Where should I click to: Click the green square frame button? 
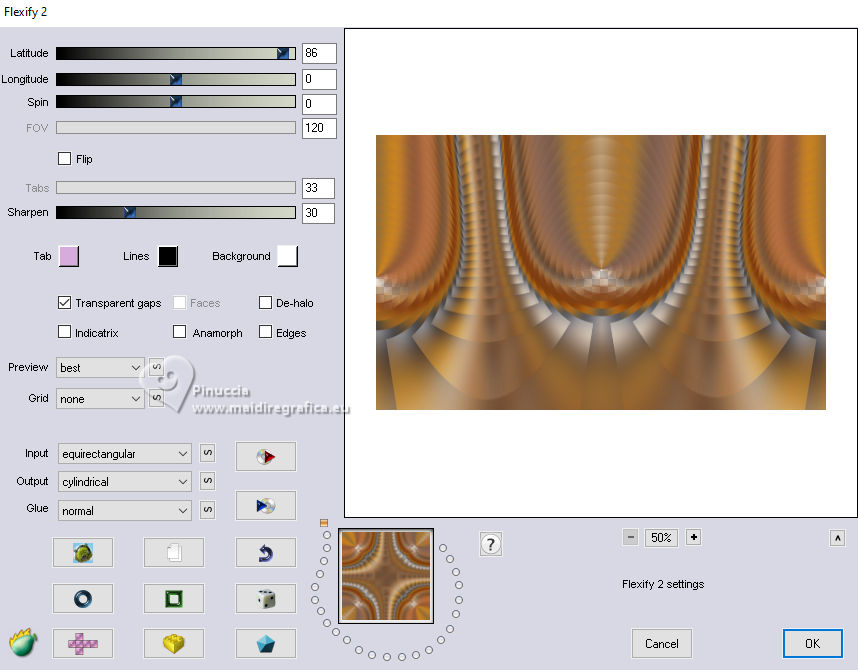pyautogui.click(x=173, y=598)
